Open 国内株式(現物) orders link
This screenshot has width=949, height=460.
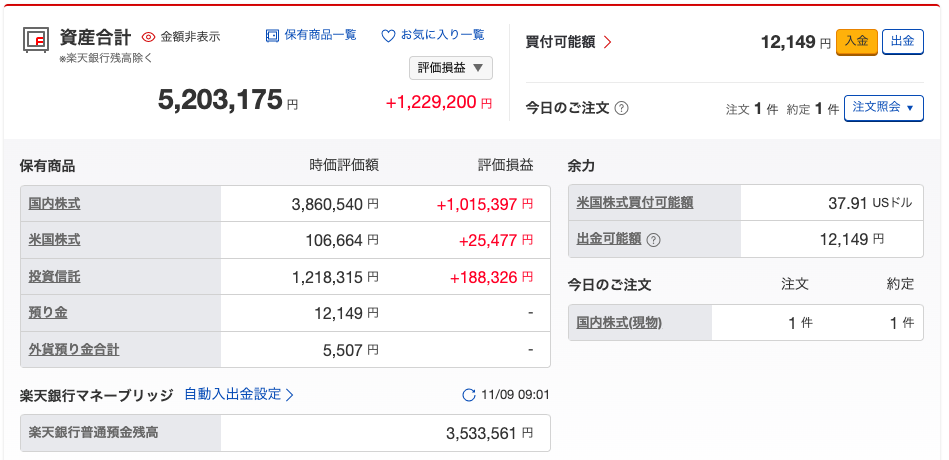coord(619,323)
